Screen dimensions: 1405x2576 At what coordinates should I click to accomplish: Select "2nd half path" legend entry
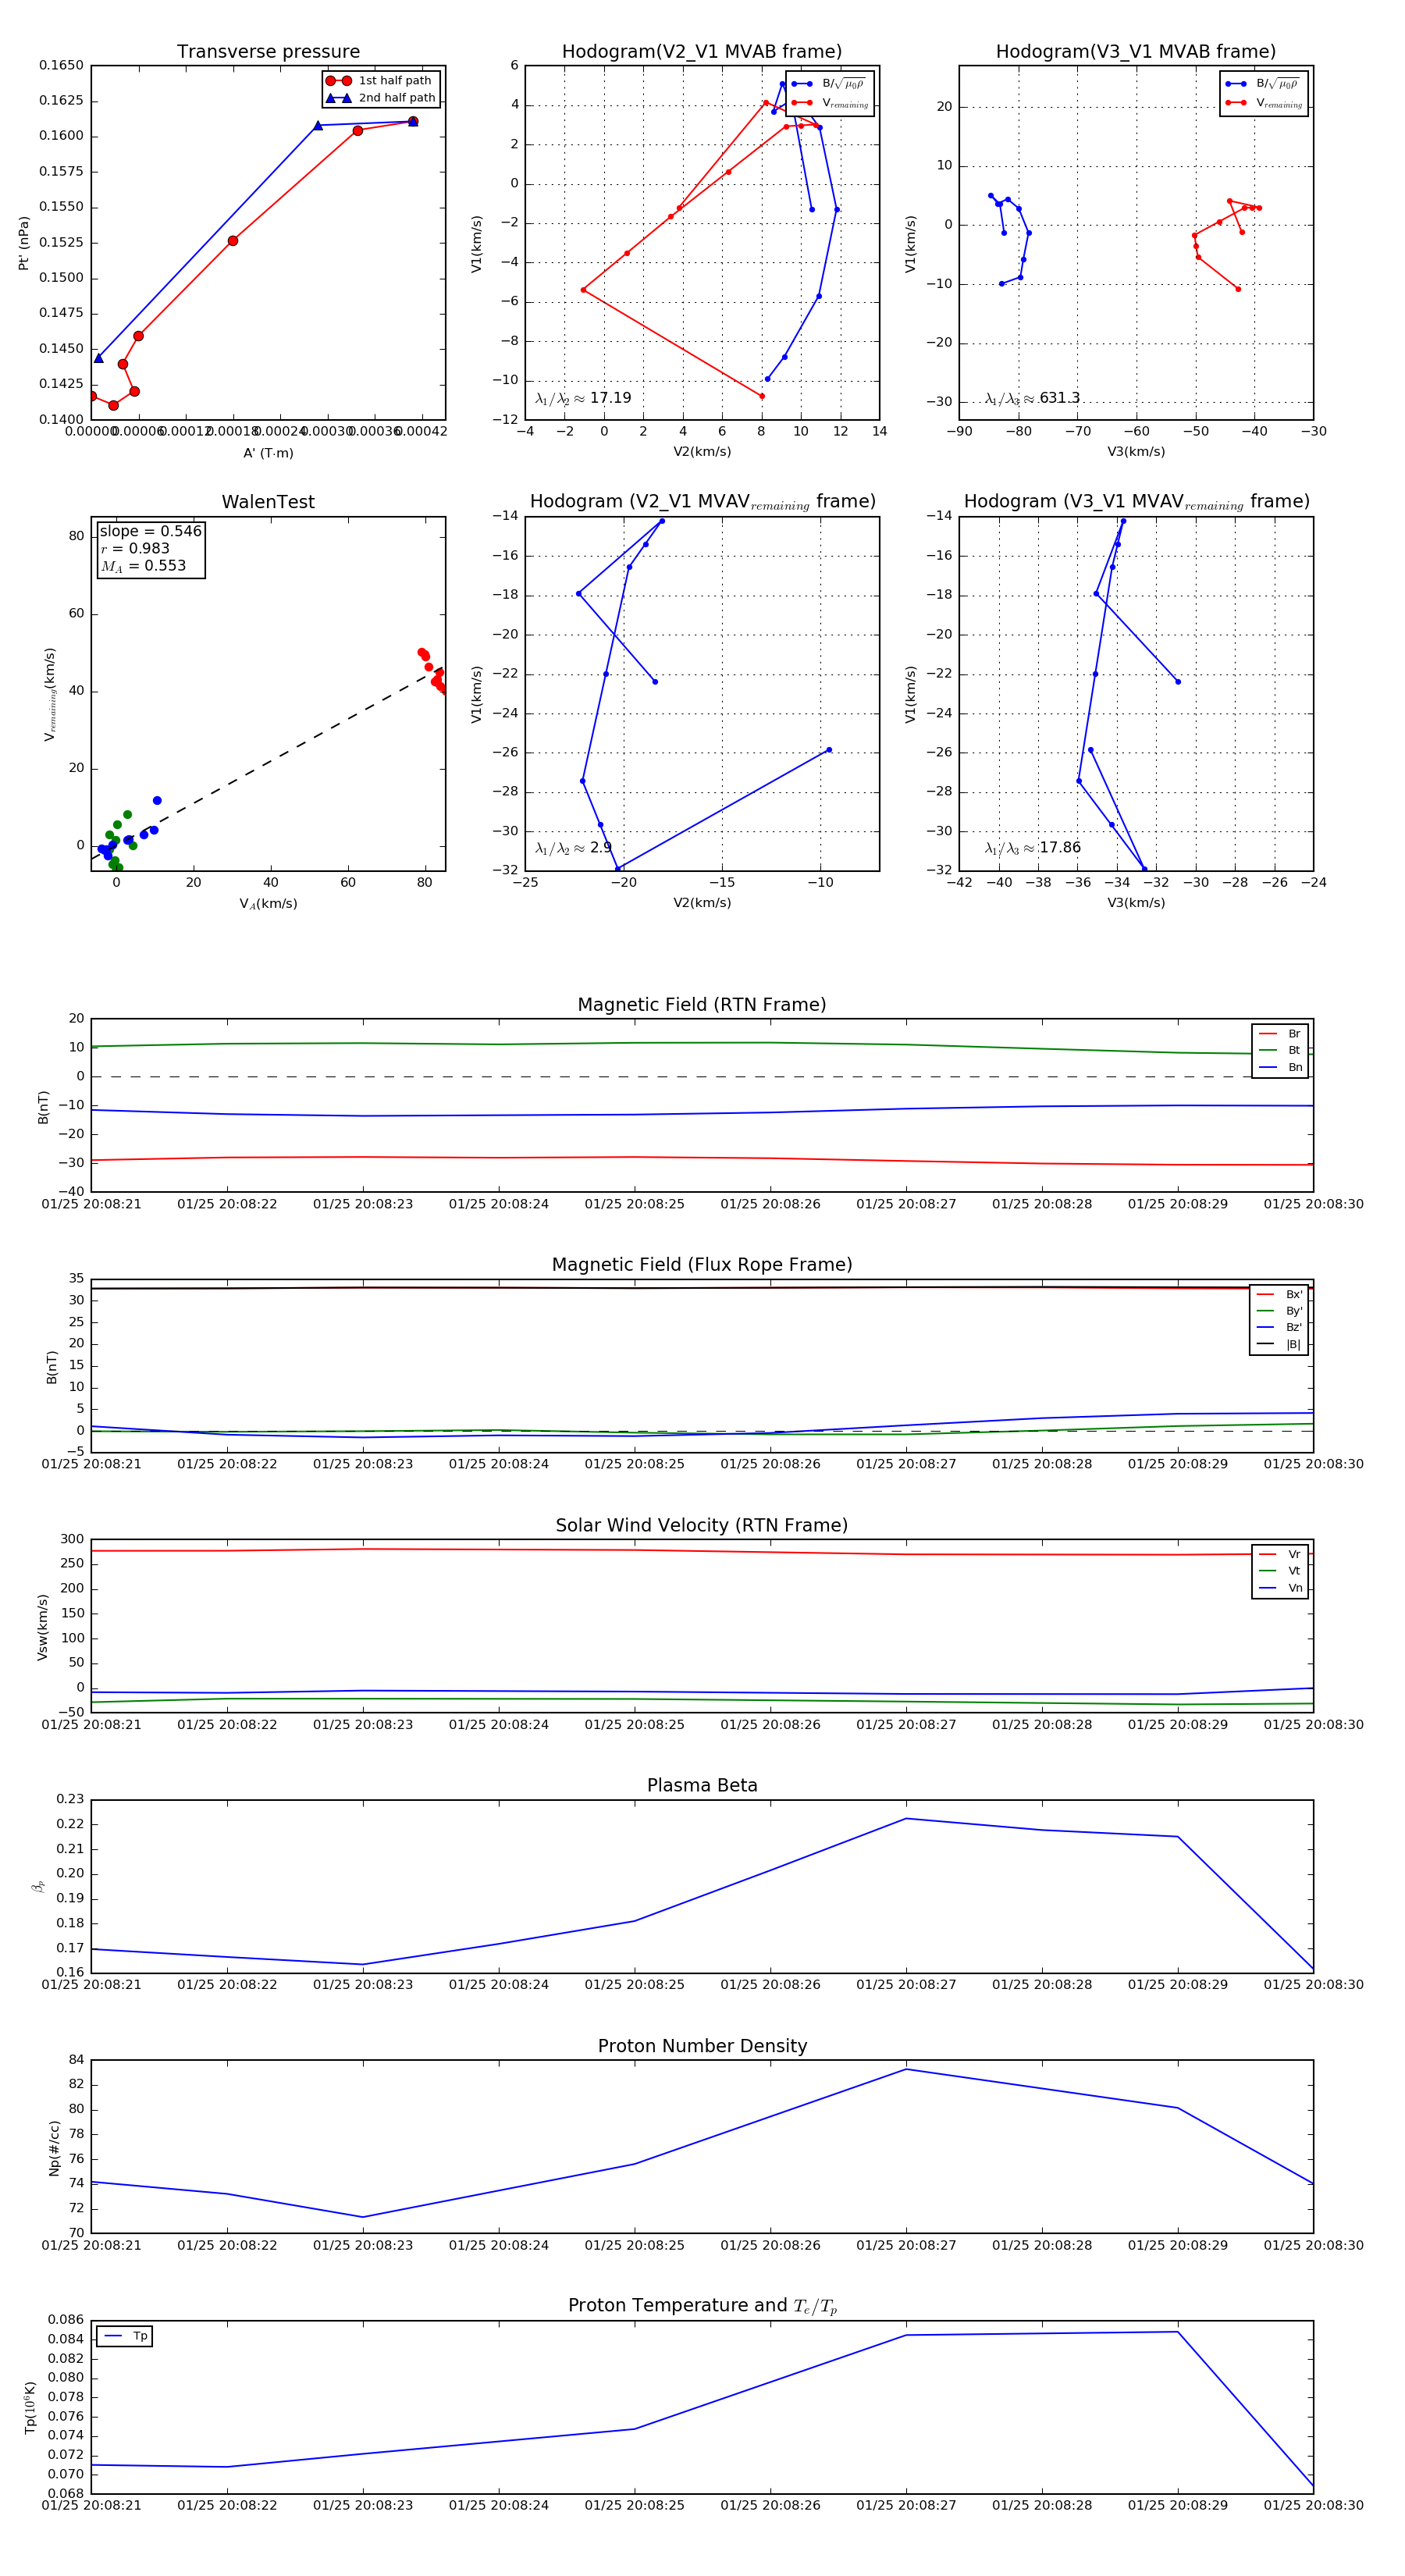click(381, 98)
